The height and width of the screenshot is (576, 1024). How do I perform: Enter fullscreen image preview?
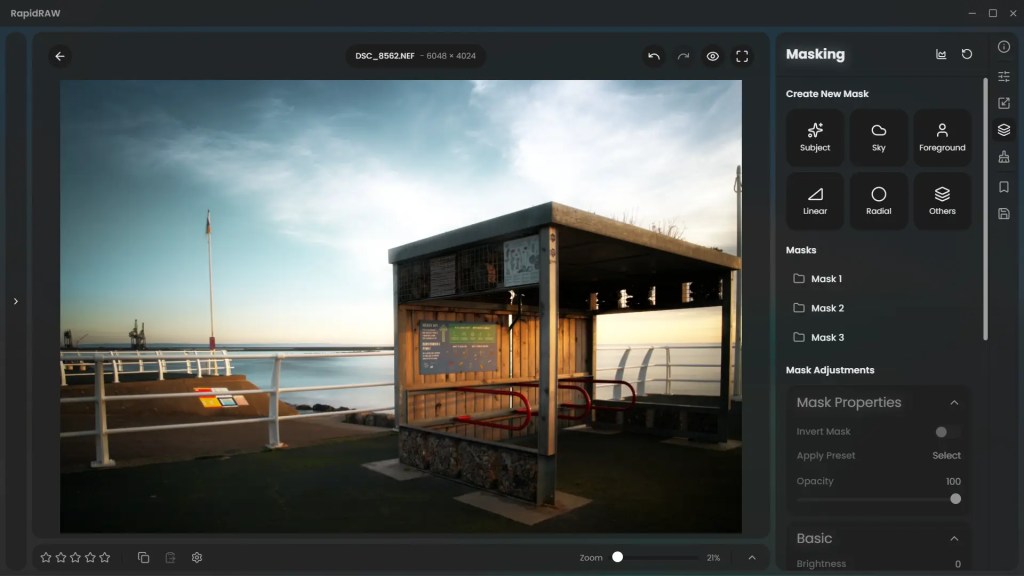point(742,57)
